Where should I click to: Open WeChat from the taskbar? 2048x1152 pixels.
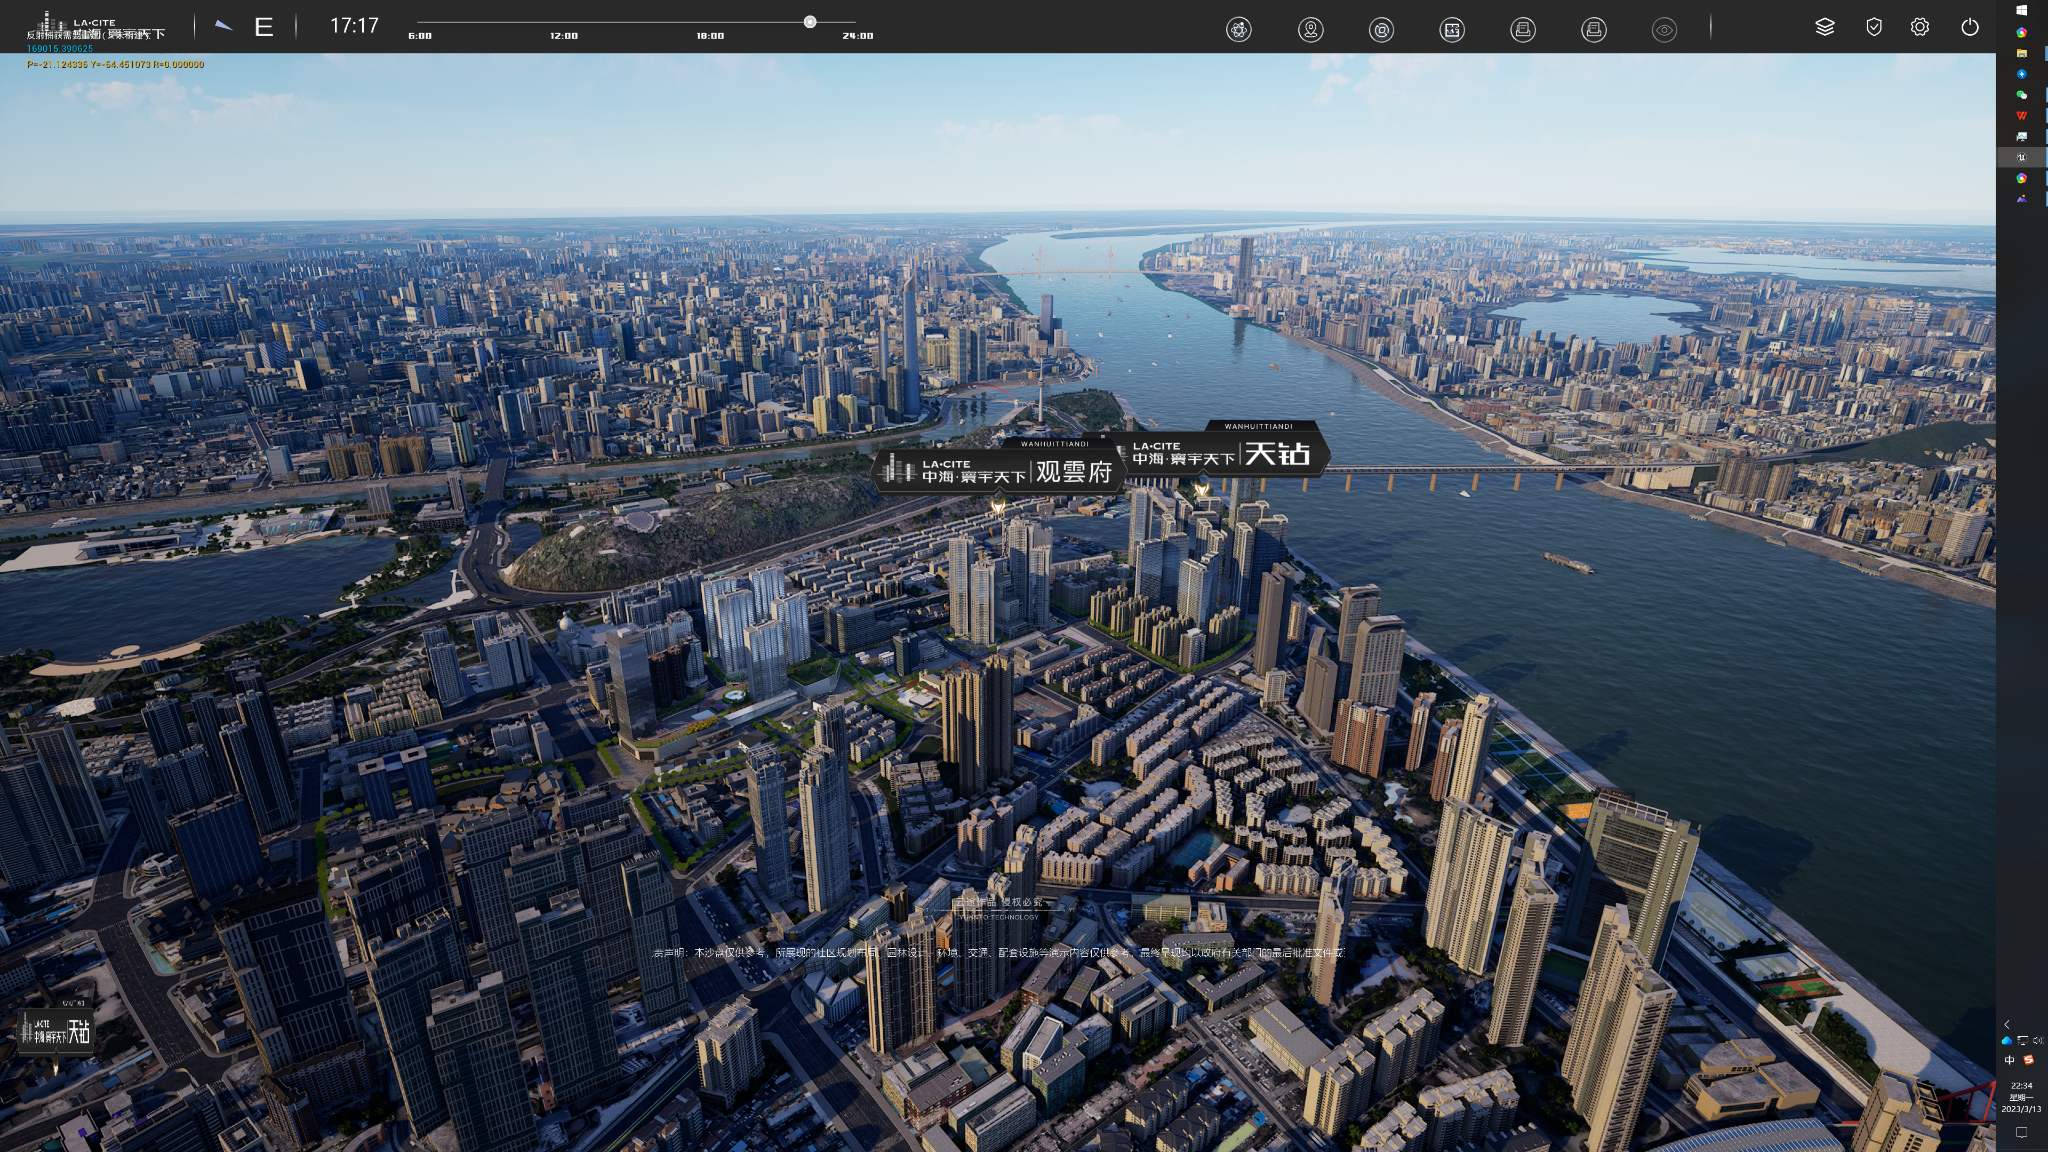(2021, 95)
